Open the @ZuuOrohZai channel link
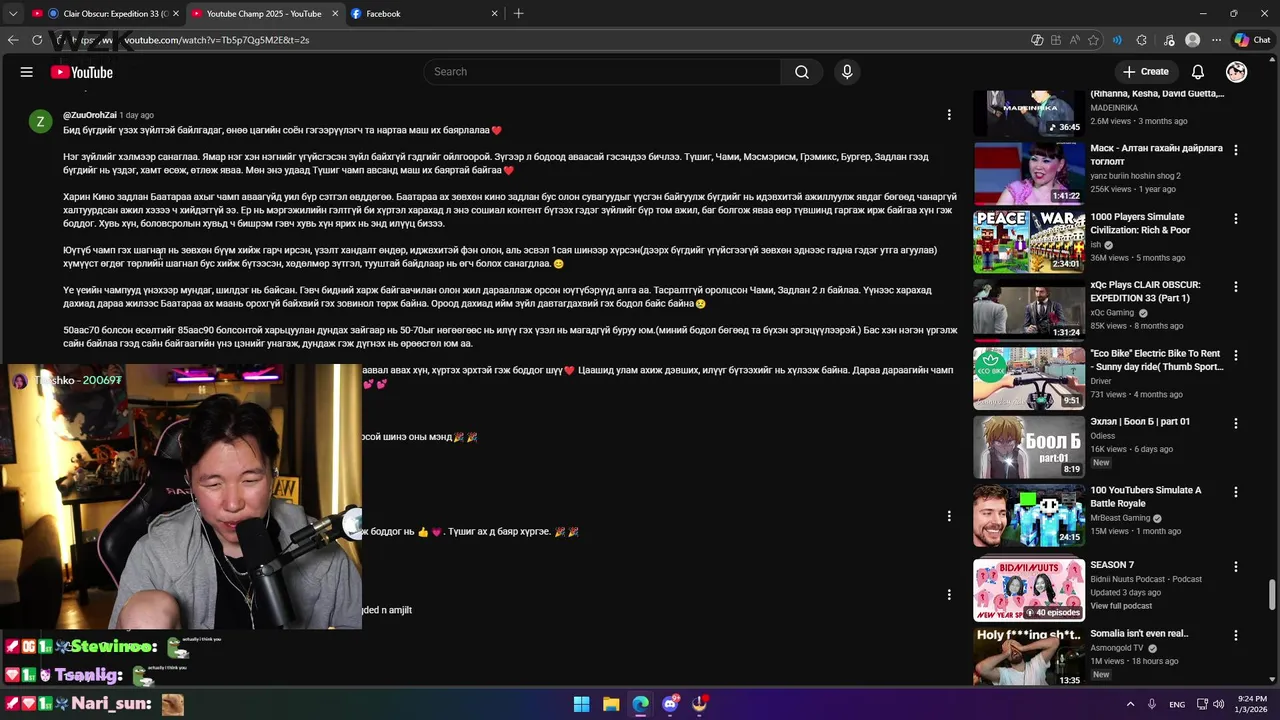1280x720 pixels. coord(90,115)
